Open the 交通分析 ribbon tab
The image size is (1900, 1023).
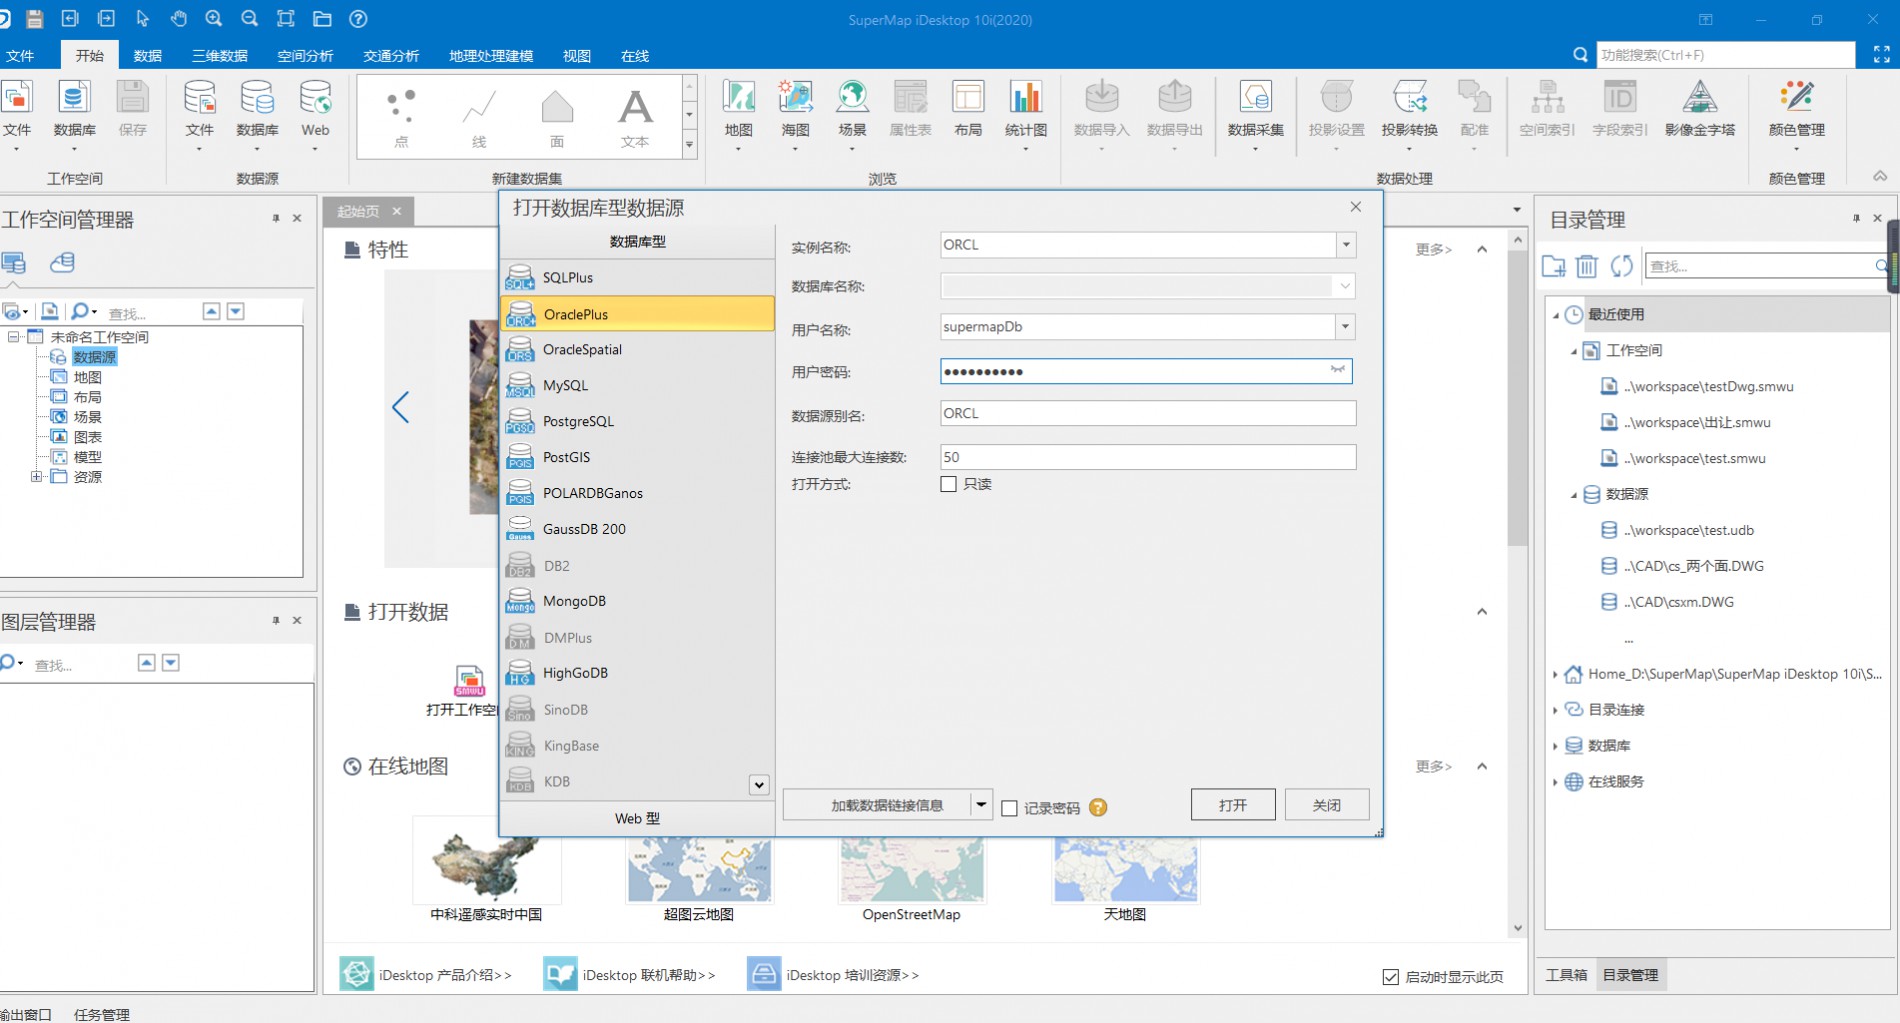click(x=391, y=56)
